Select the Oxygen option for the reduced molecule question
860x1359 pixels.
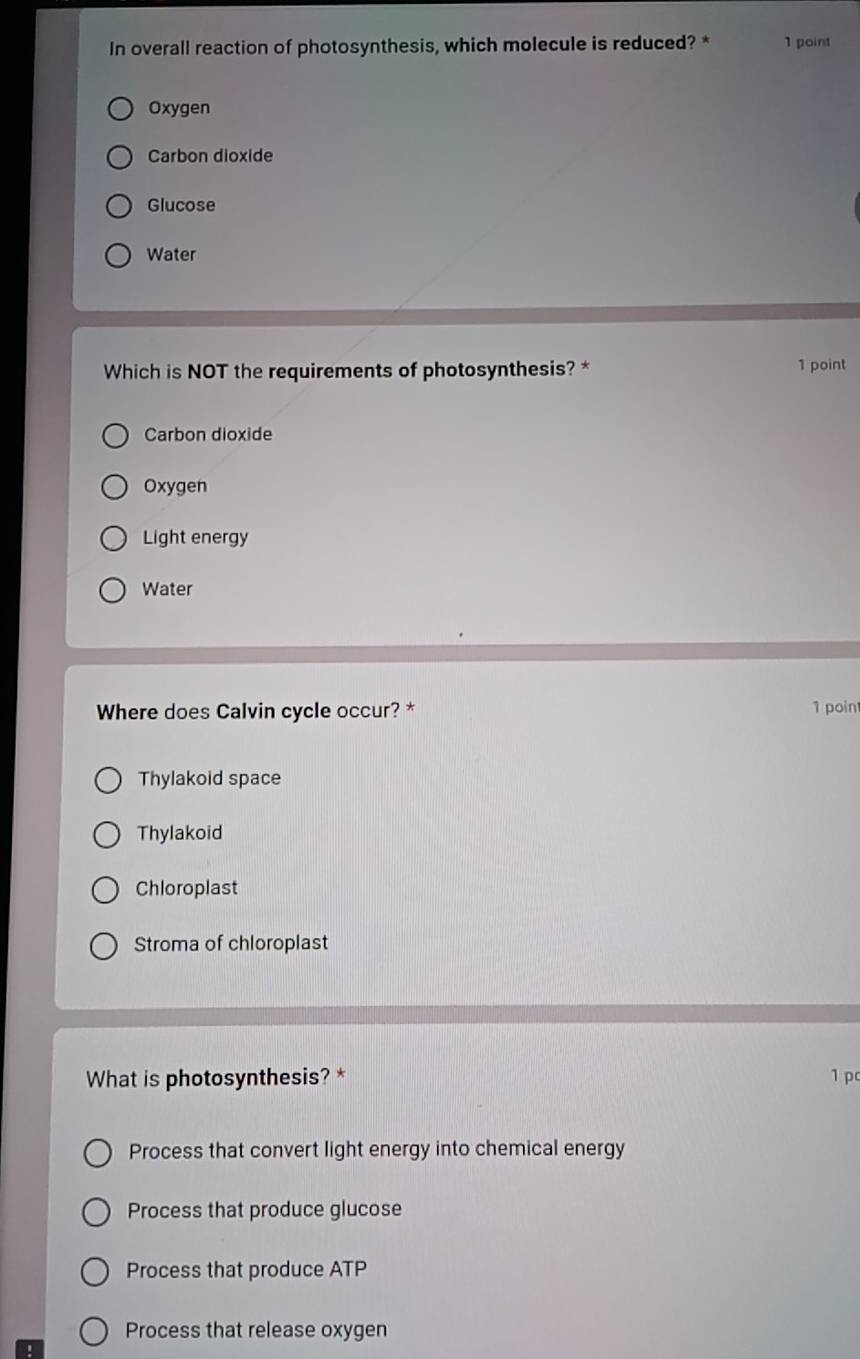tap(119, 108)
